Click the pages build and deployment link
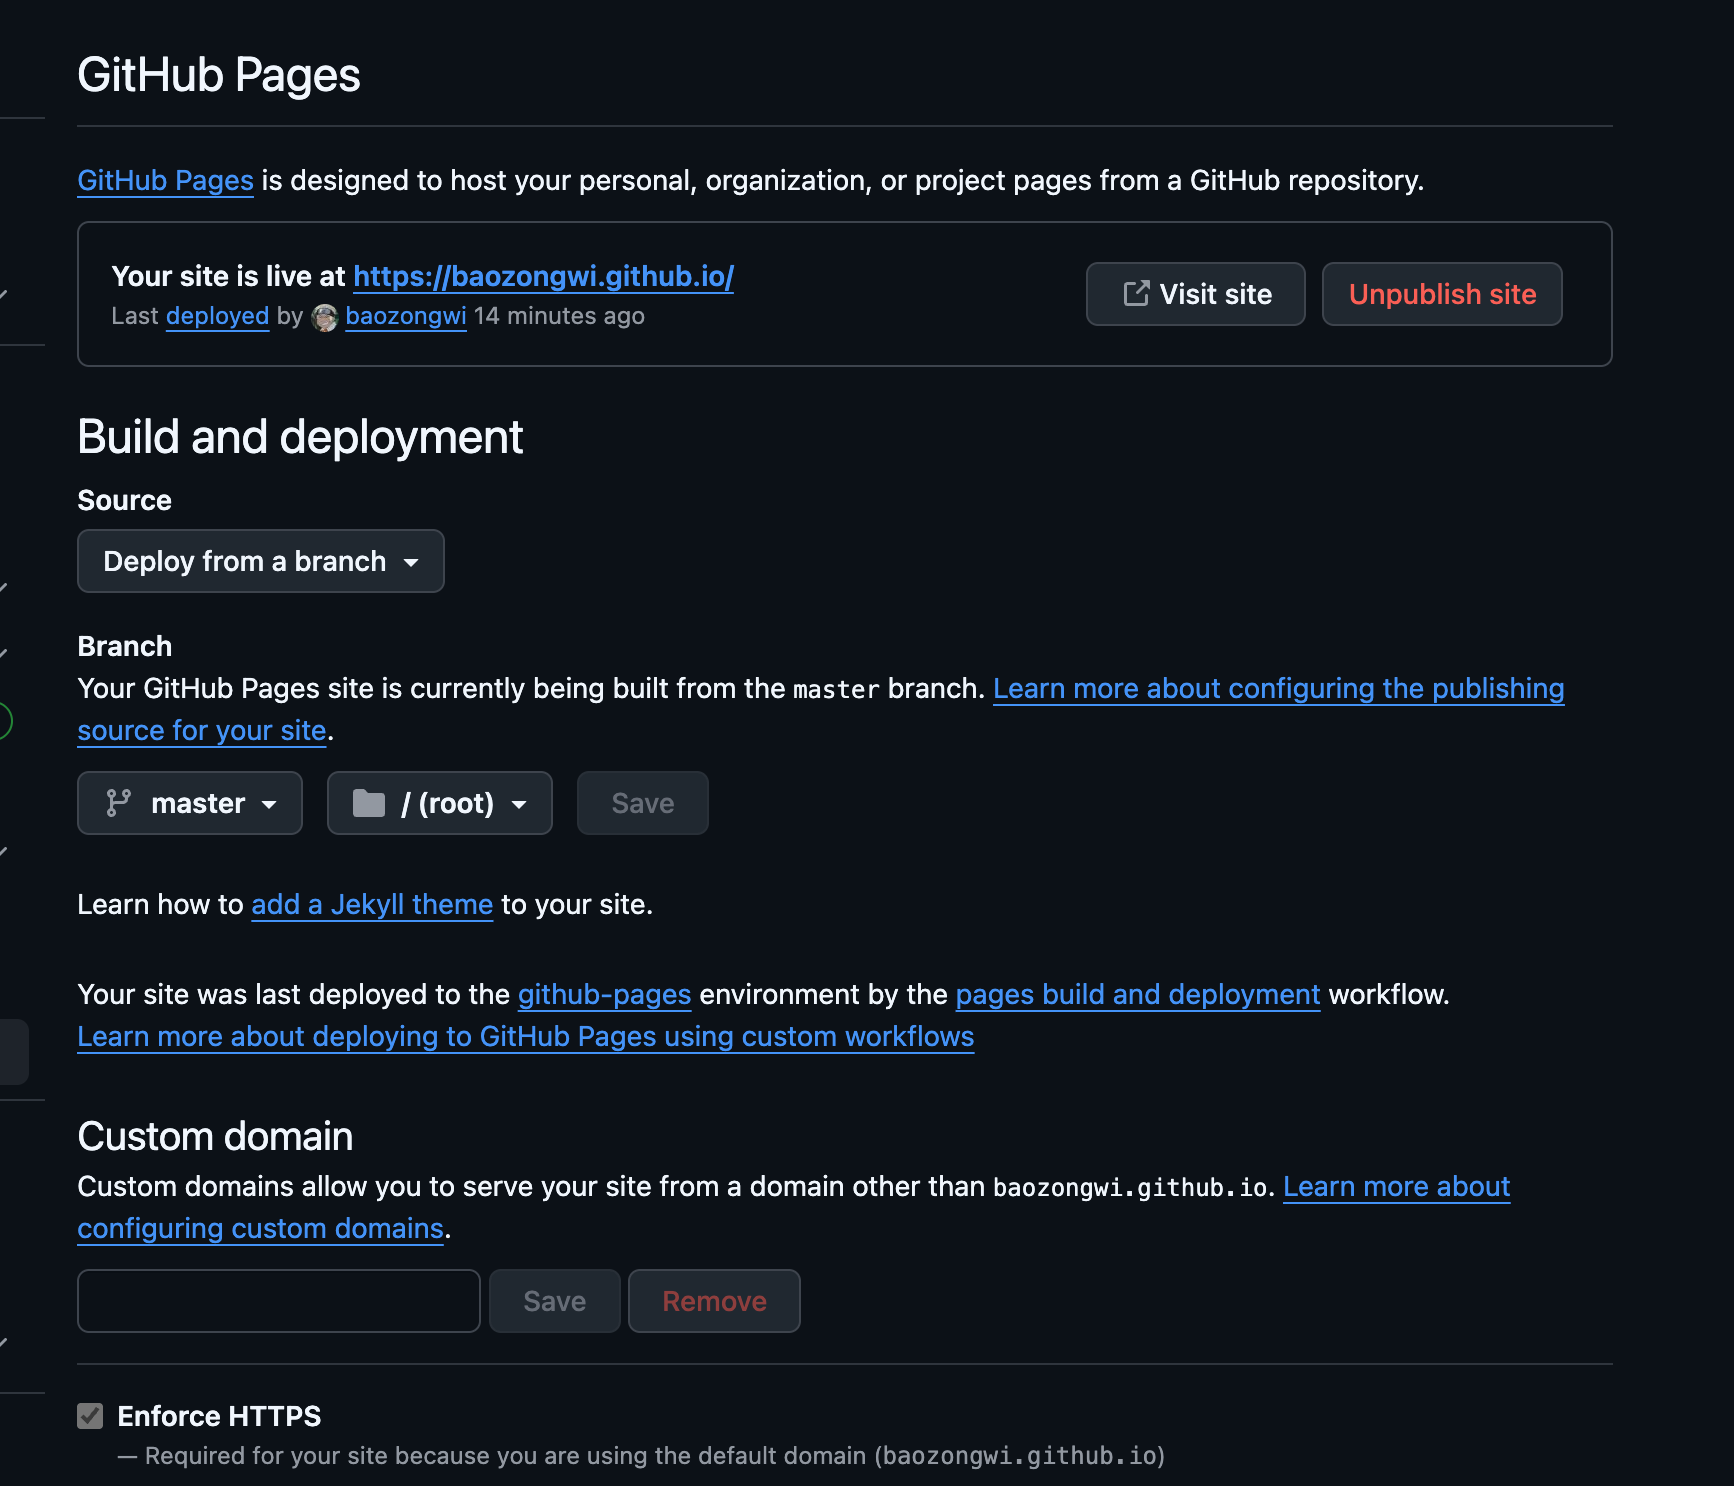The width and height of the screenshot is (1734, 1486). tap(1137, 994)
